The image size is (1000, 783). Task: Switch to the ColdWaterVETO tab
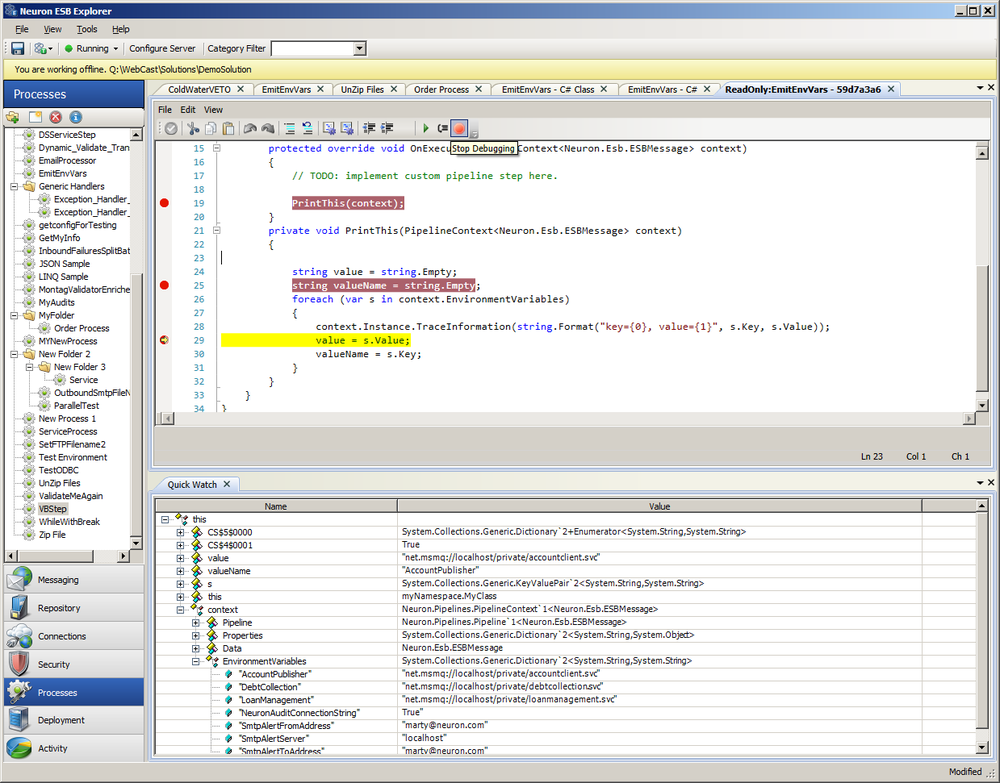coord(199,89)
